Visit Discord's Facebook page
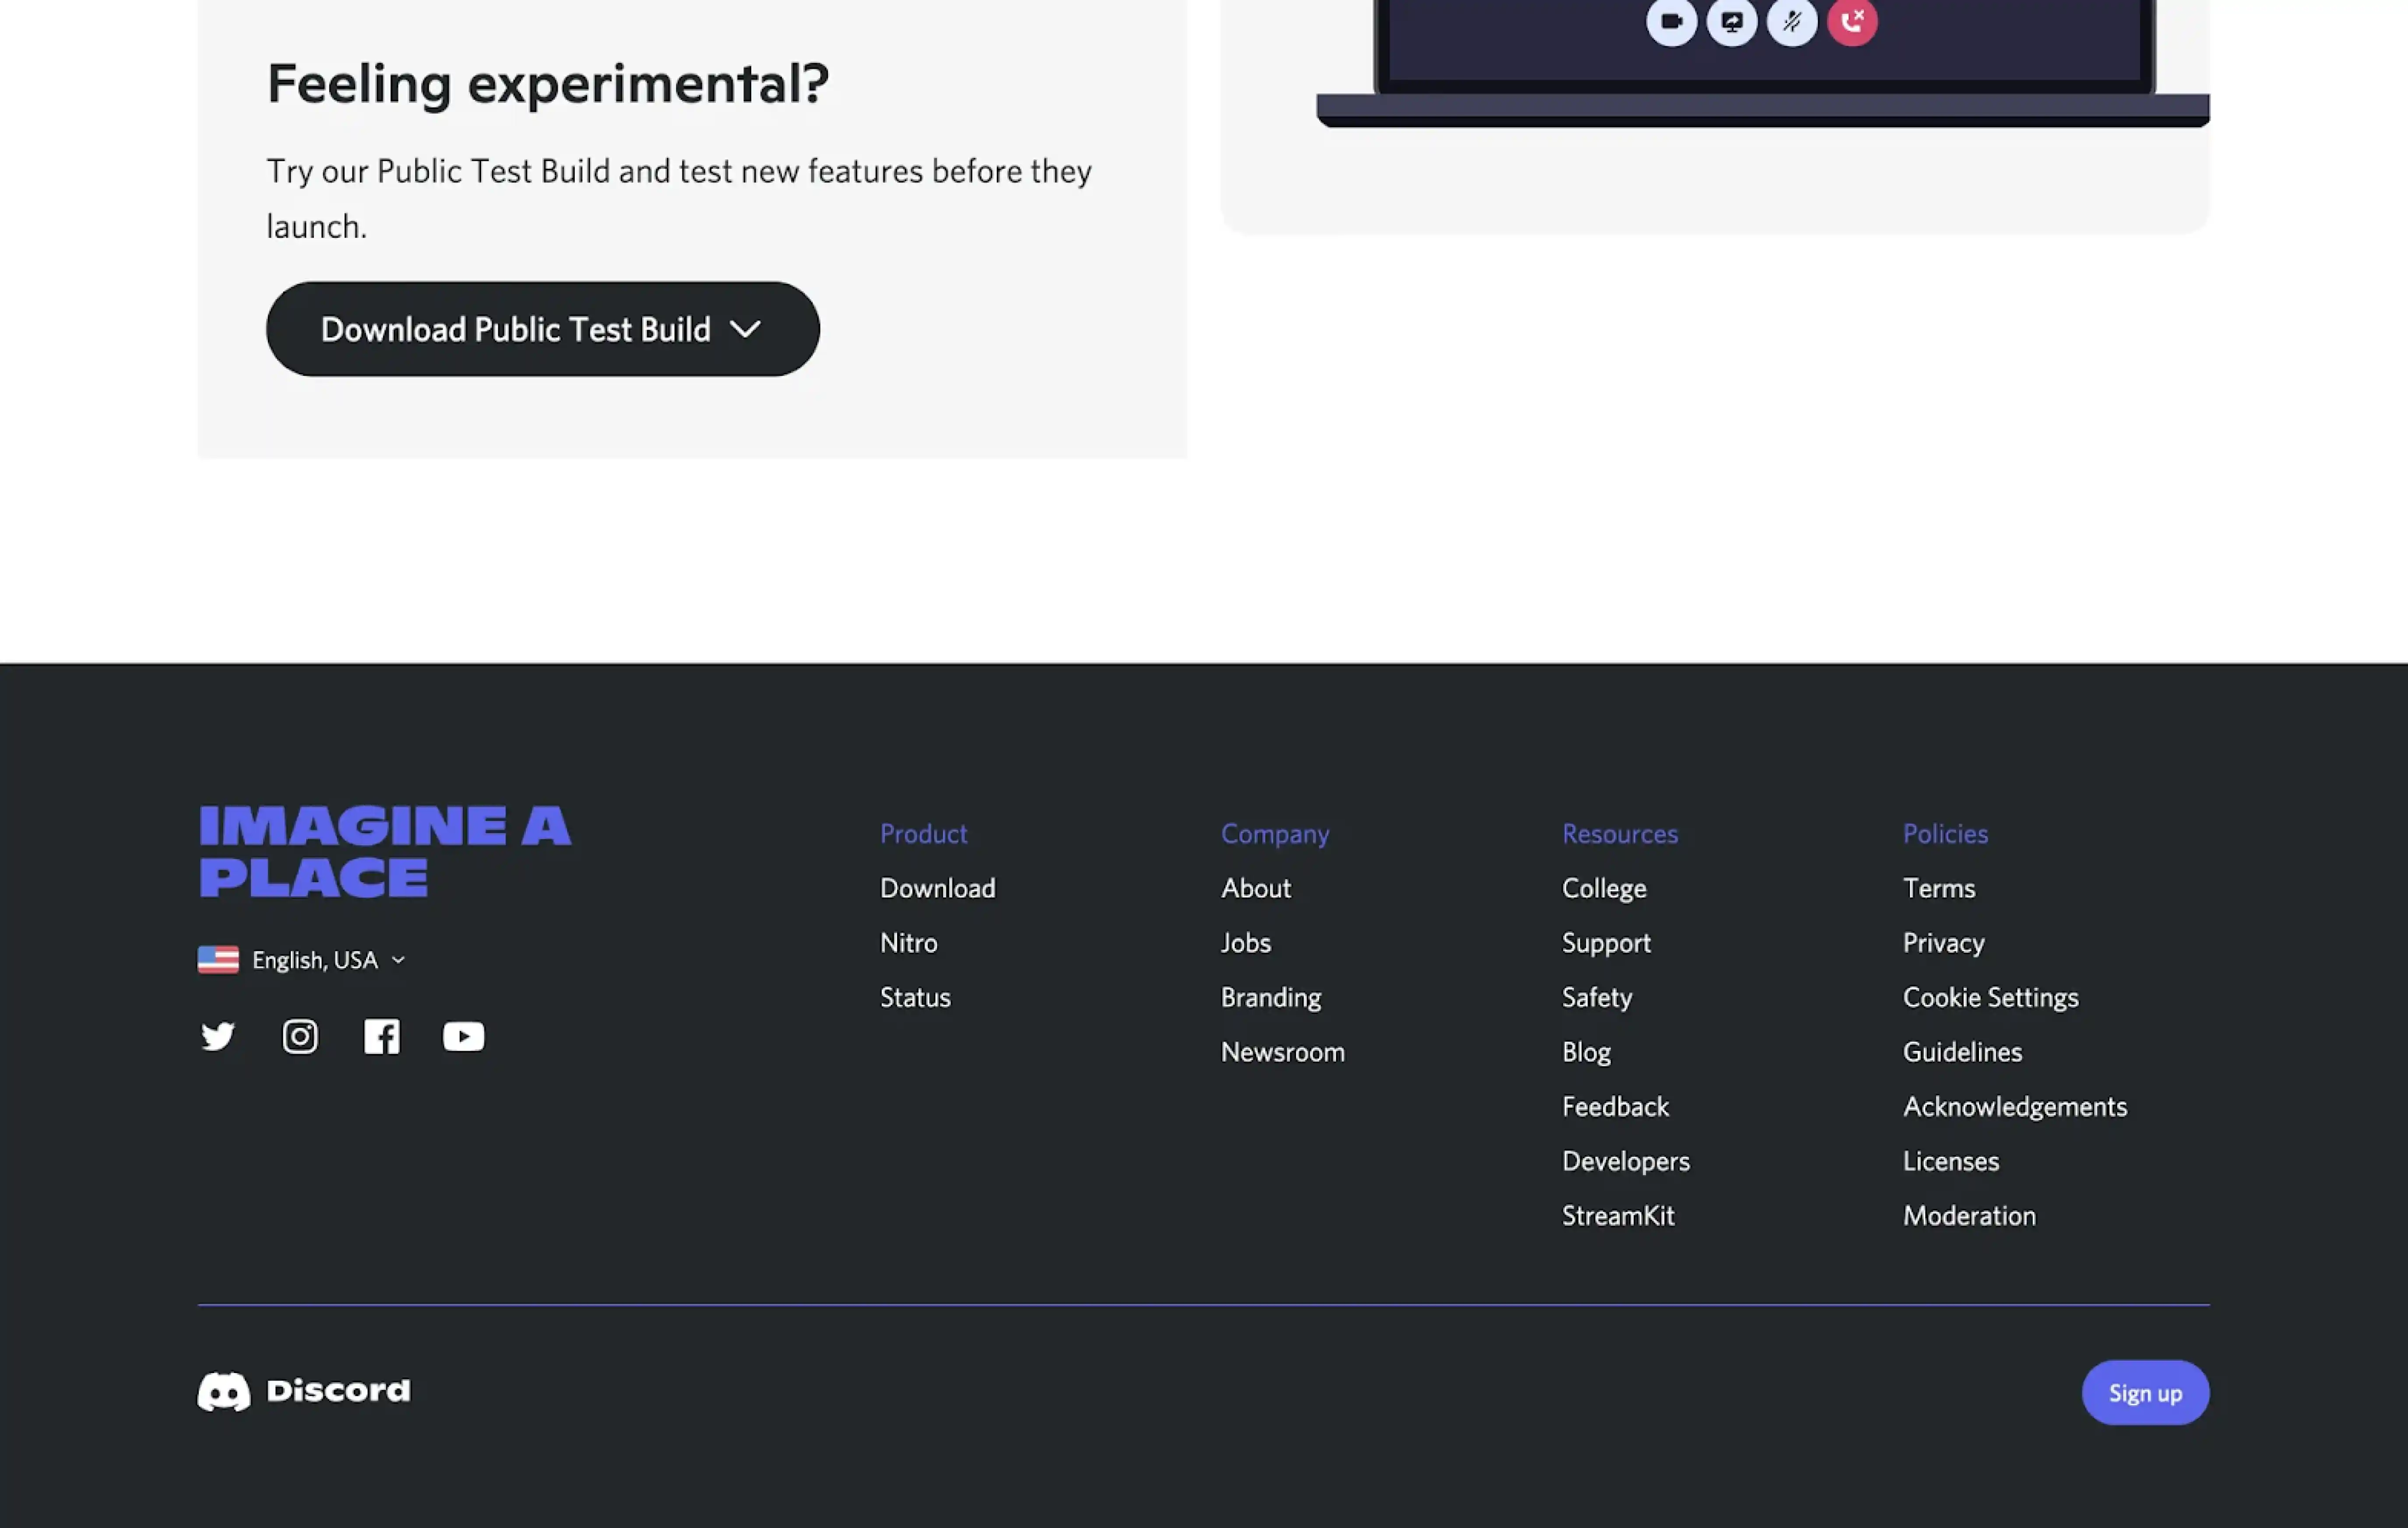This screenshot has height=1528, width=2408. (x=382, y=1036)
